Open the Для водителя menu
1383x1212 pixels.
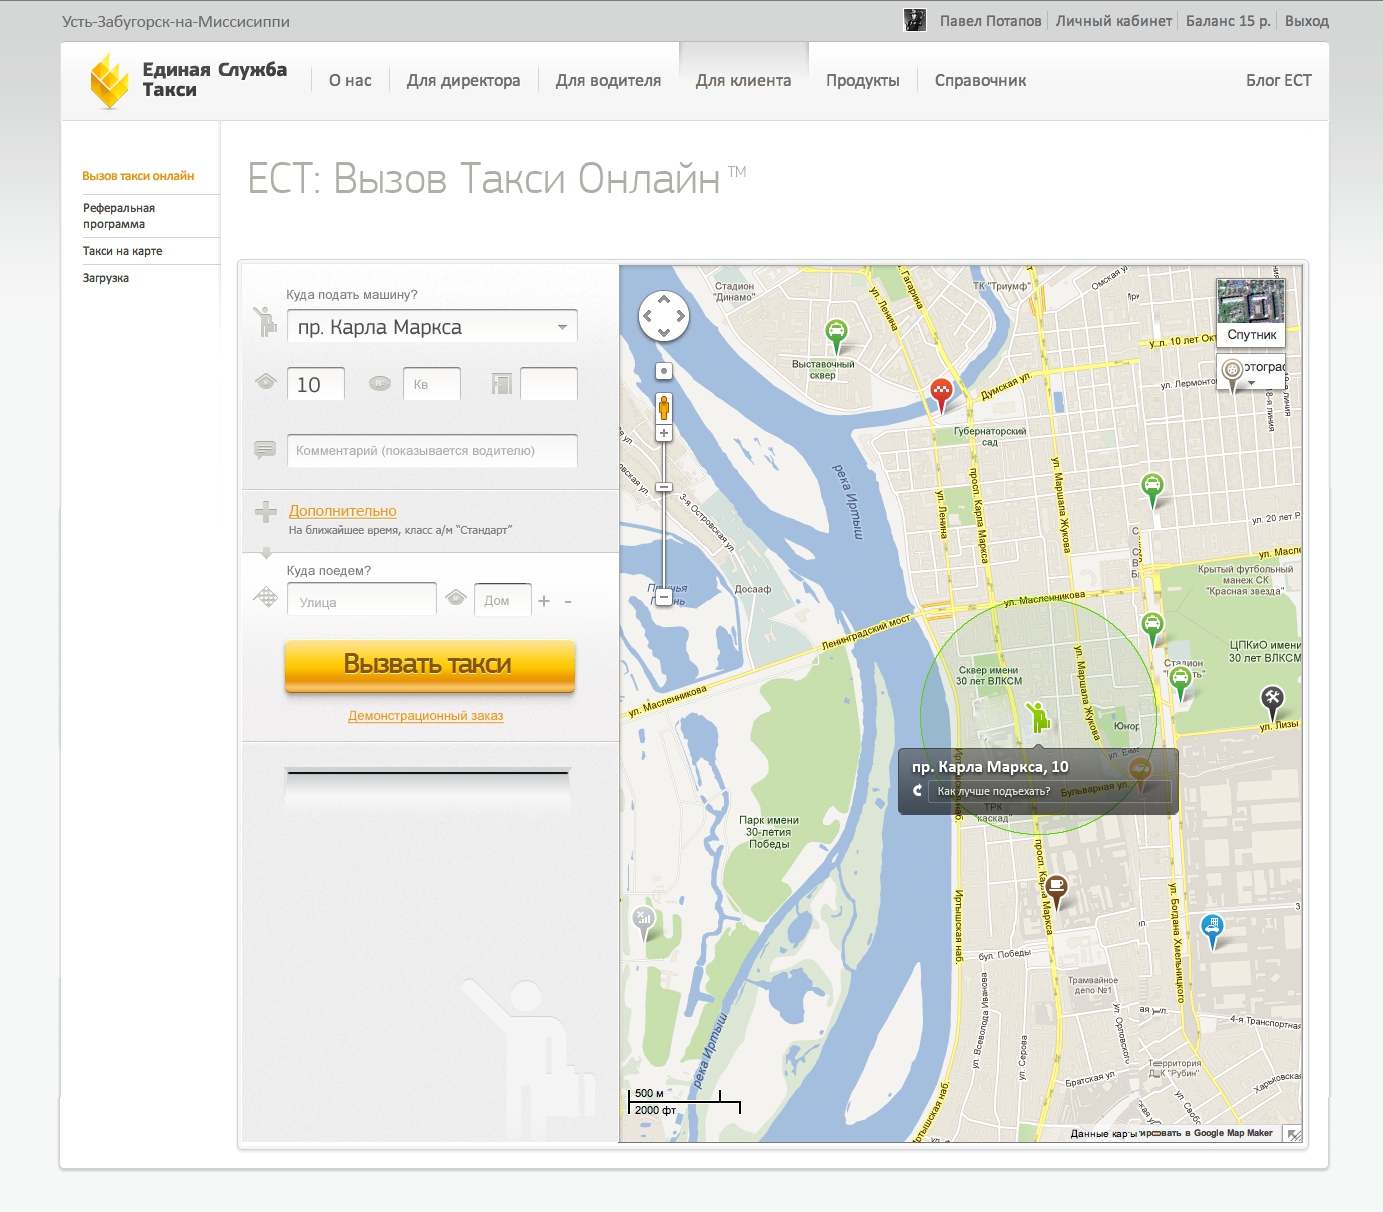(x=608, y=80)
